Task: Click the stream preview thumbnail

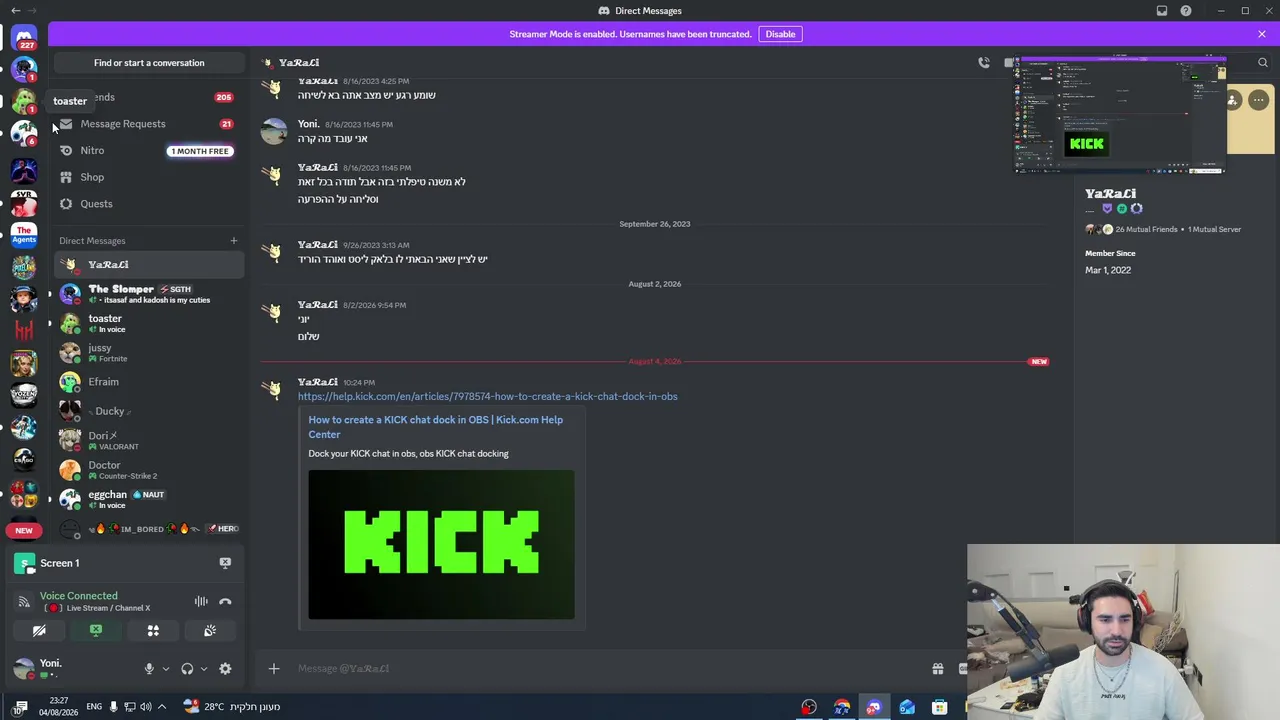Action: 1120,115
